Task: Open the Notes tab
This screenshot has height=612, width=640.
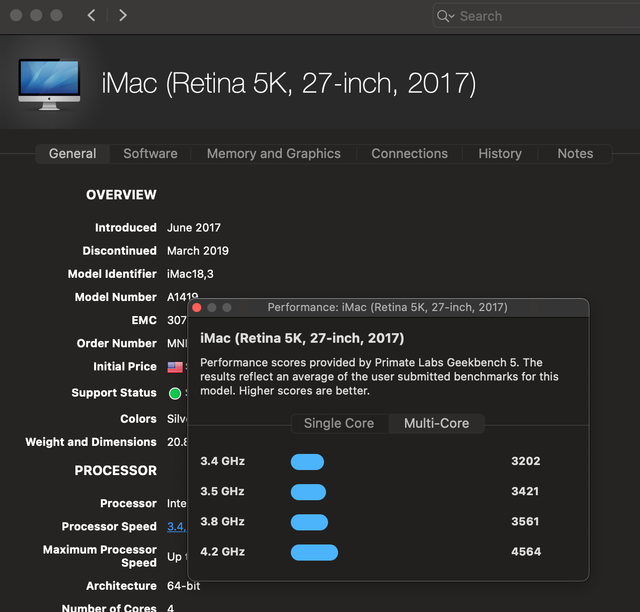Action: point(575,154)
